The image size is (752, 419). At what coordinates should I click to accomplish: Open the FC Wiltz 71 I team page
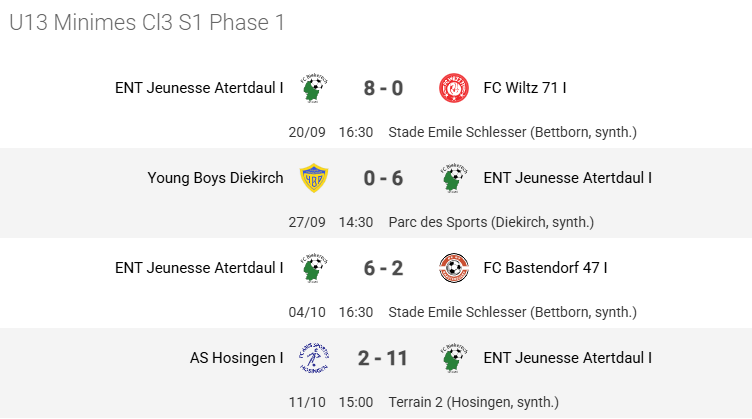click(x=525, y=88)
